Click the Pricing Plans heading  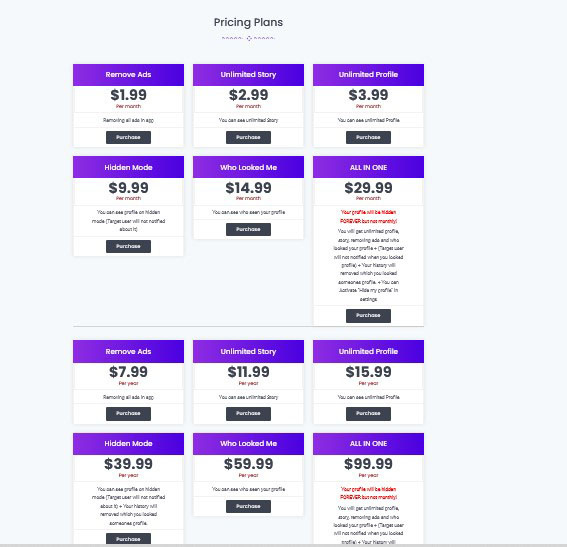pyautogui.click(x=248, y=22)
